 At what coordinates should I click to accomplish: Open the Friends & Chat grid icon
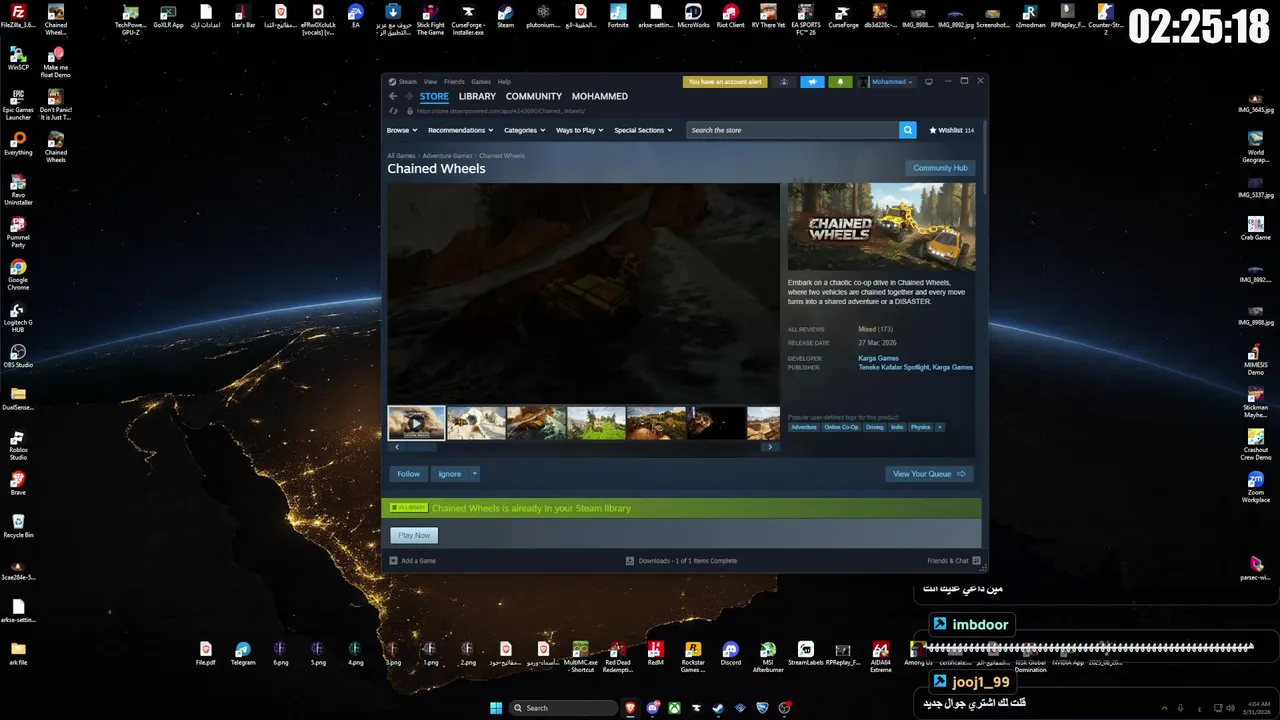tap(976, 561)
